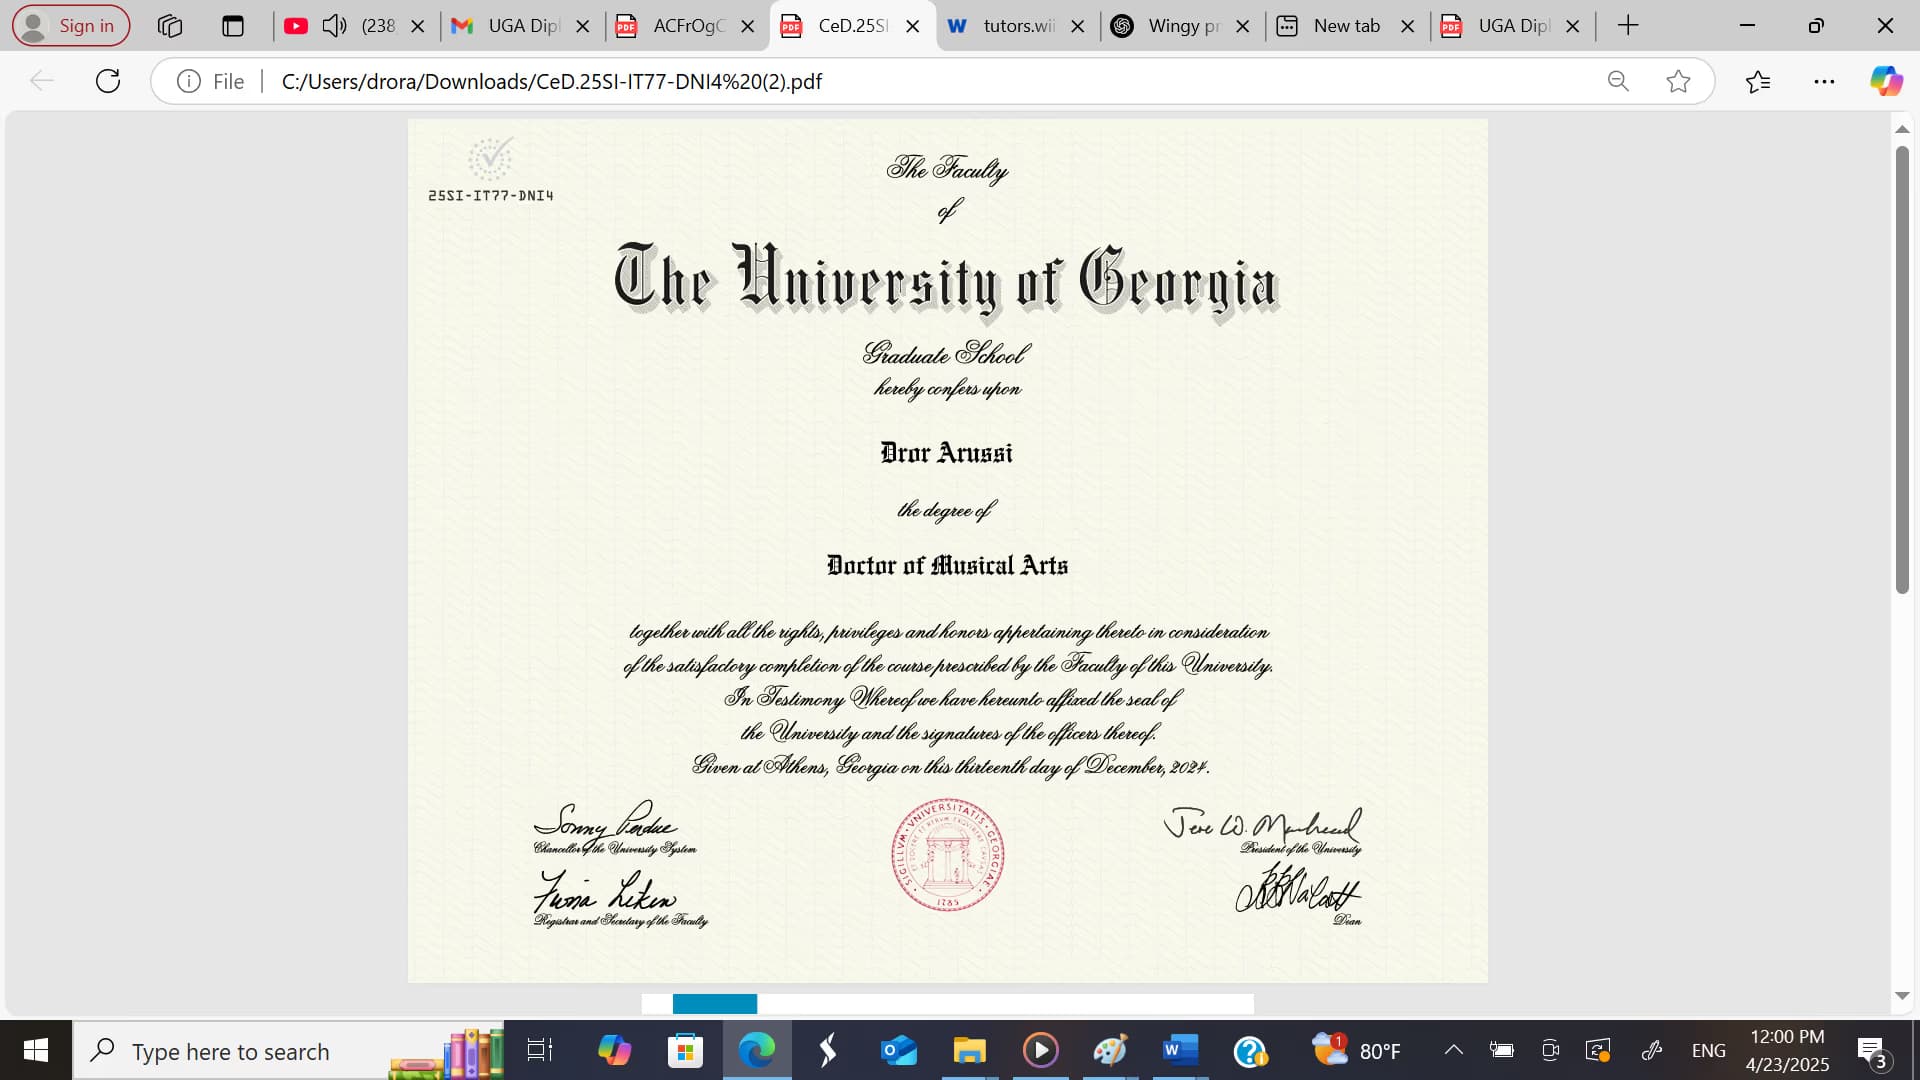Mute the YouTube tab audio
The width and height of the screenshot is (1920, 1080).
[334, 25]
